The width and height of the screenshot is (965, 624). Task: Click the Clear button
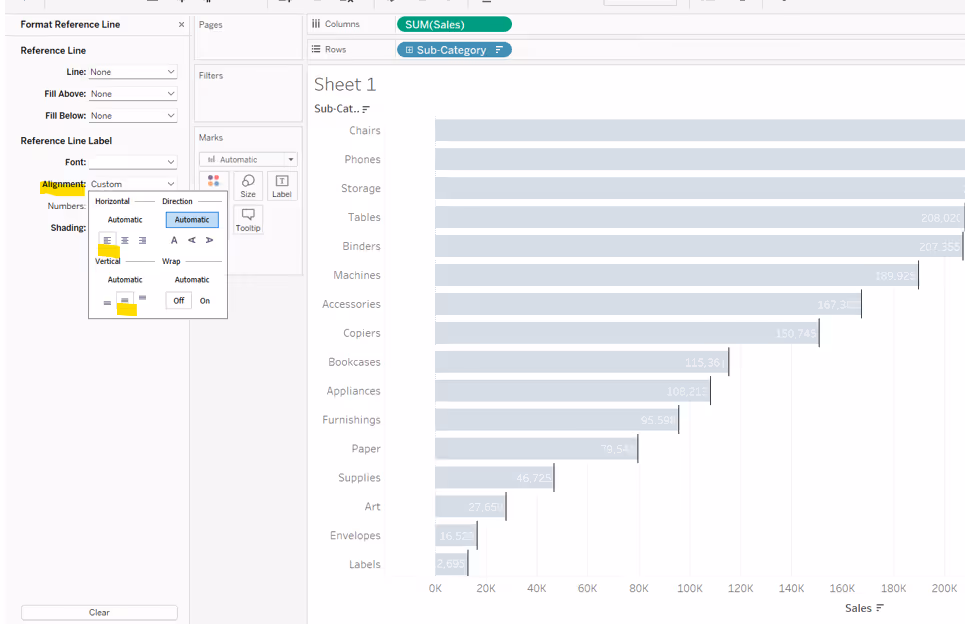tap(99, 612)
